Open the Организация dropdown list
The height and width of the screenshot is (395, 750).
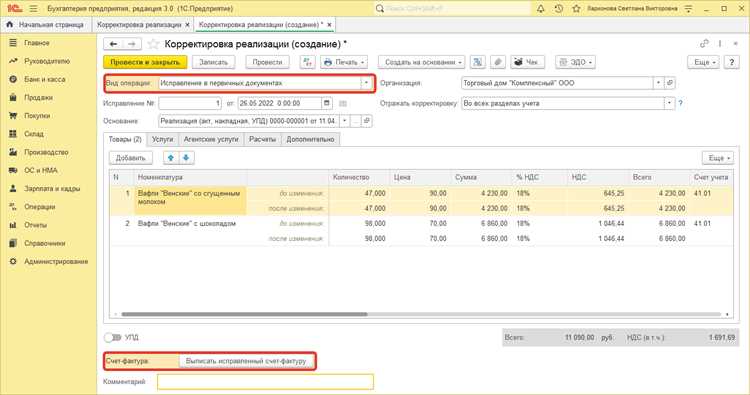pyautogui.click(x=659, y=83)
